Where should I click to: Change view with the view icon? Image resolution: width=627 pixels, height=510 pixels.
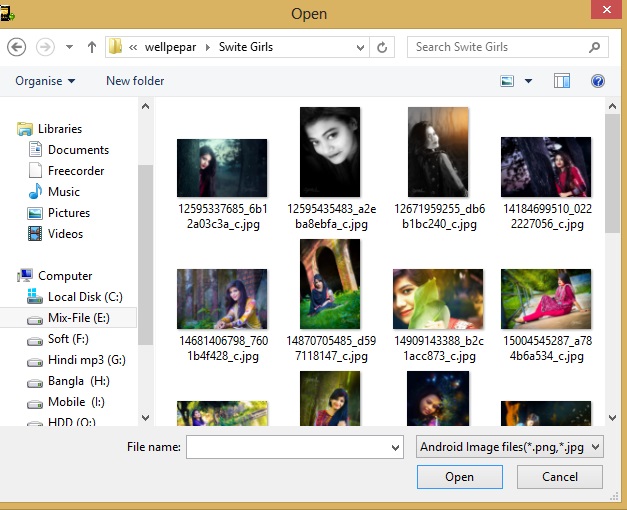pyautogui.click(x=507, y=81)
